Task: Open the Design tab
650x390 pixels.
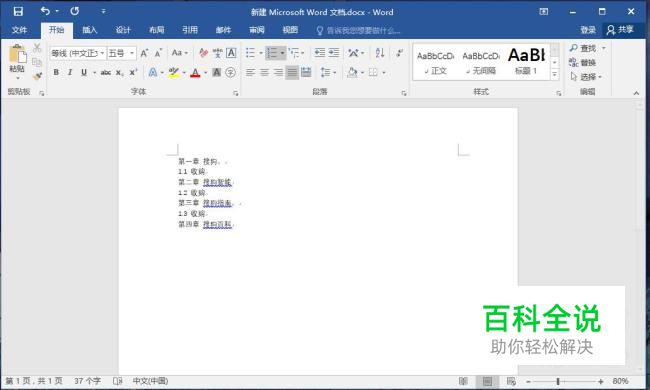Action: tap(123, 30)
